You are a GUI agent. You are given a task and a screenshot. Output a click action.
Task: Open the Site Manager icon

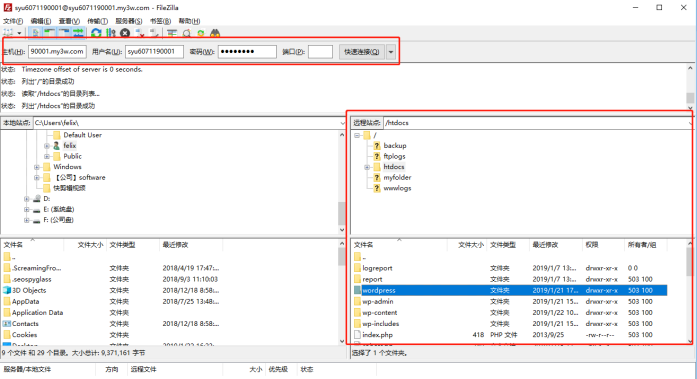tap(8, 33)
